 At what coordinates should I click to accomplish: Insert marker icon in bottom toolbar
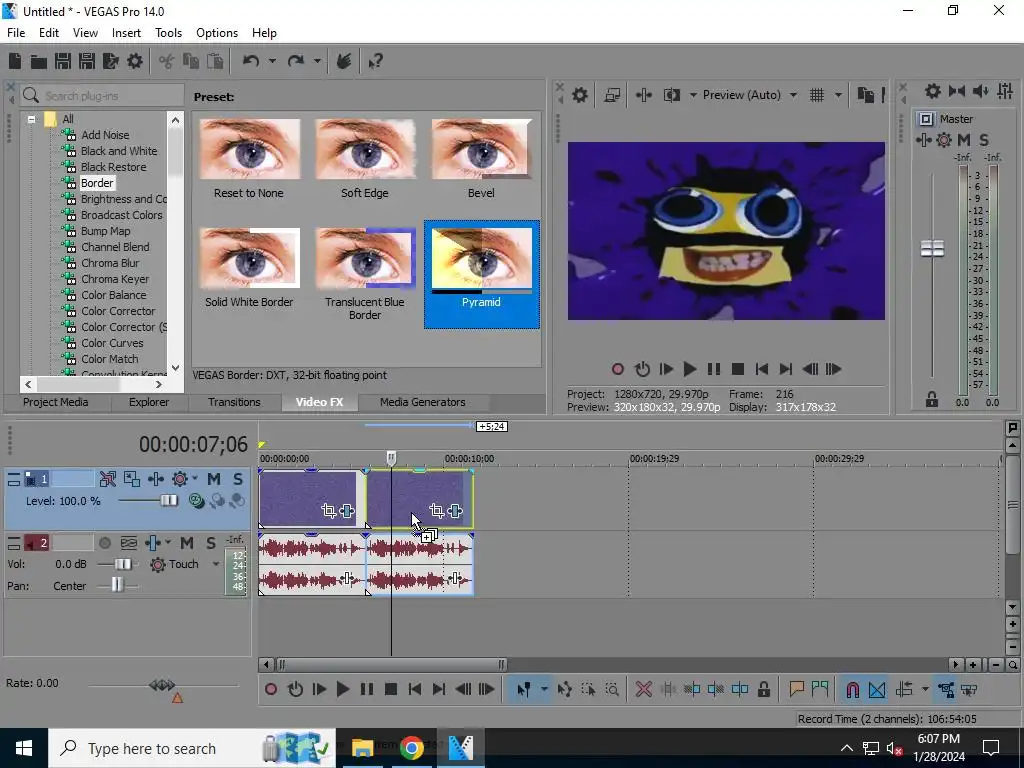[796, 689]
